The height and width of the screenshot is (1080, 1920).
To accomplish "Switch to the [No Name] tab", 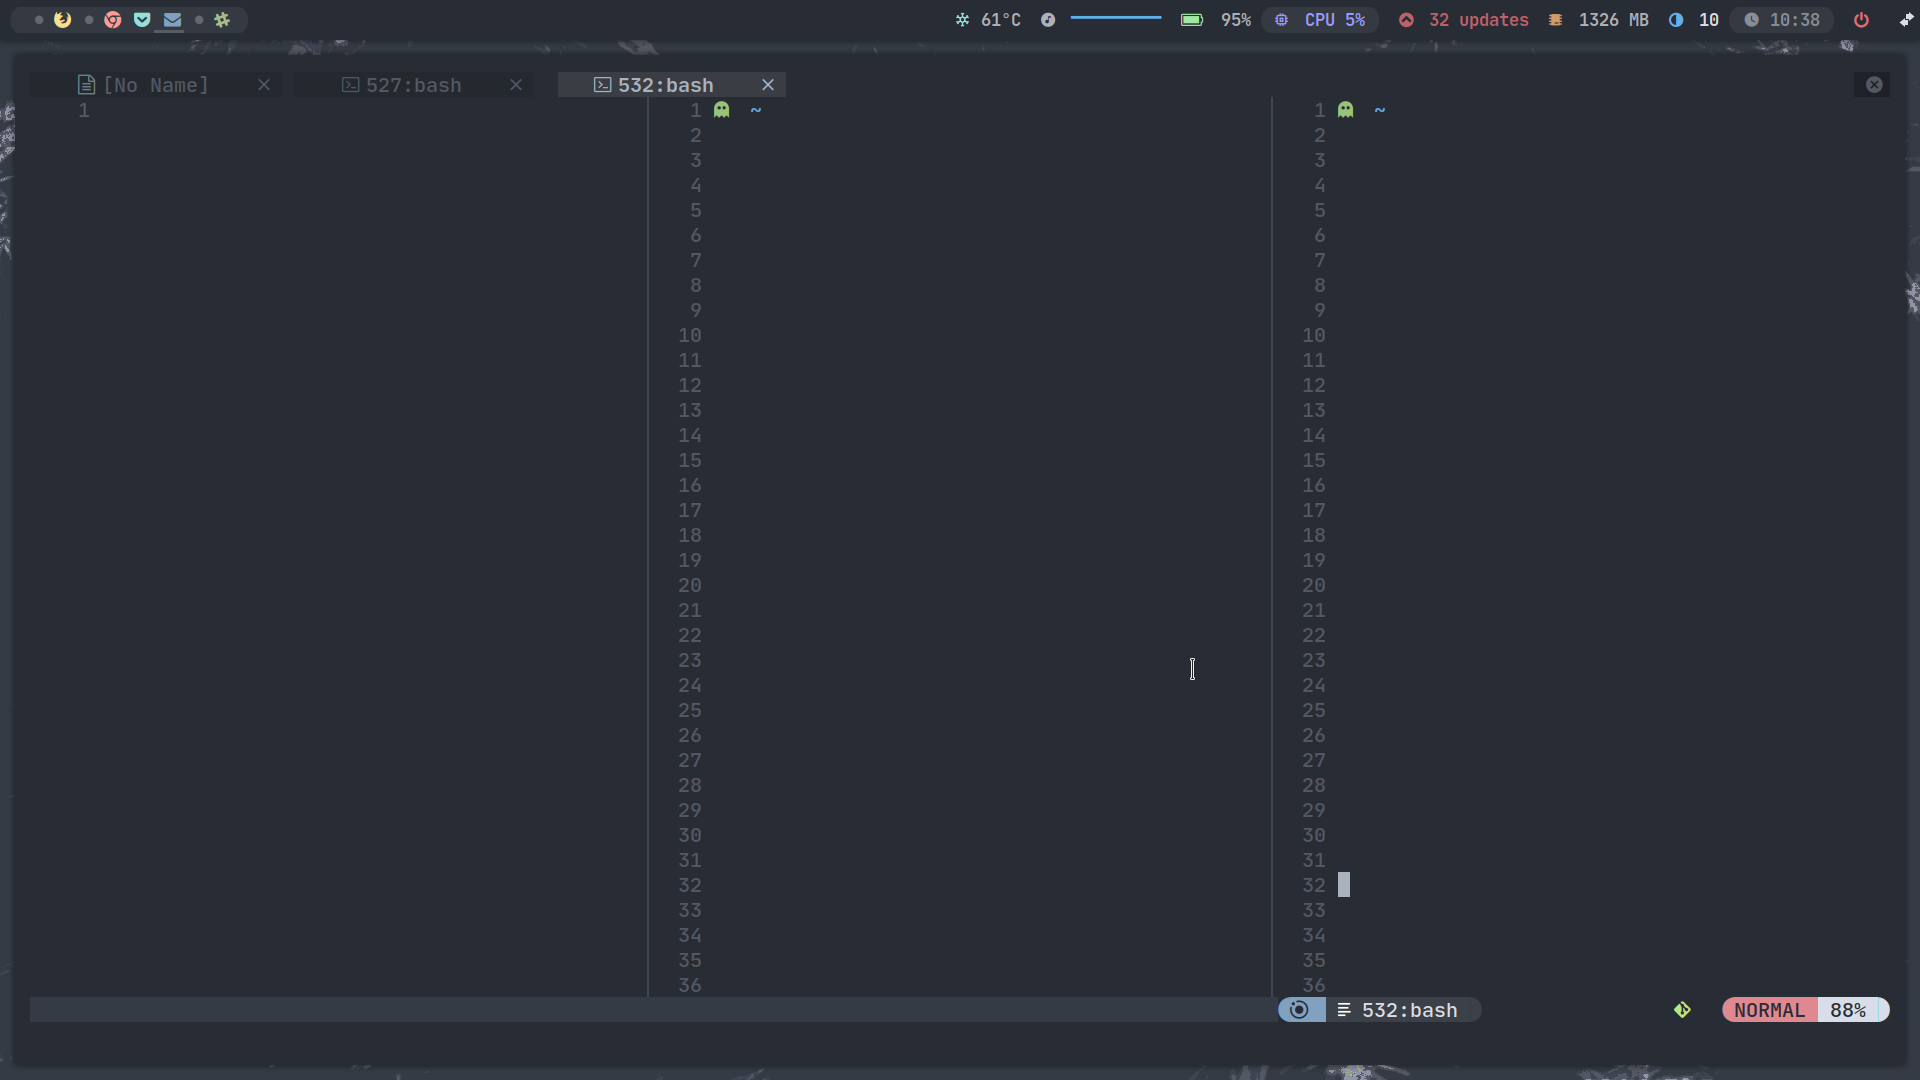I will tap(155, 85).
